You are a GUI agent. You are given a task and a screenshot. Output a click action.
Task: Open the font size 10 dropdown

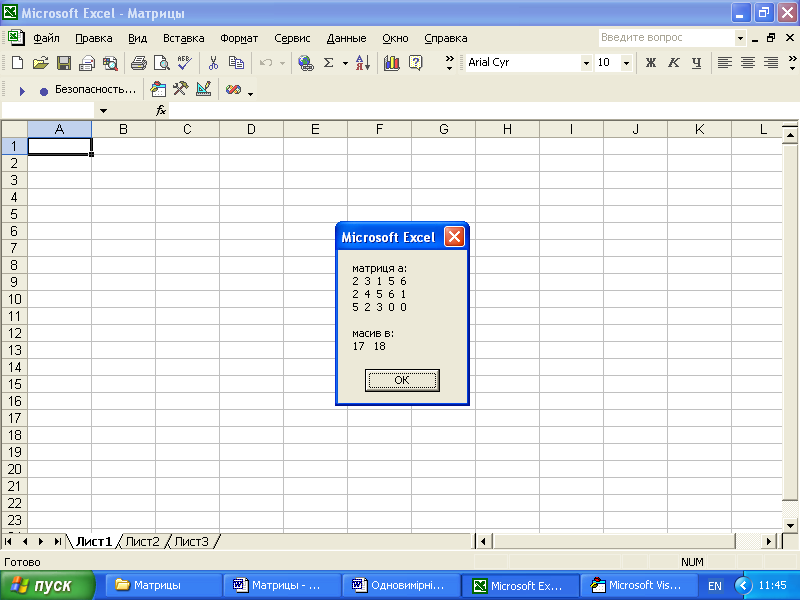[x=626, y=63]
